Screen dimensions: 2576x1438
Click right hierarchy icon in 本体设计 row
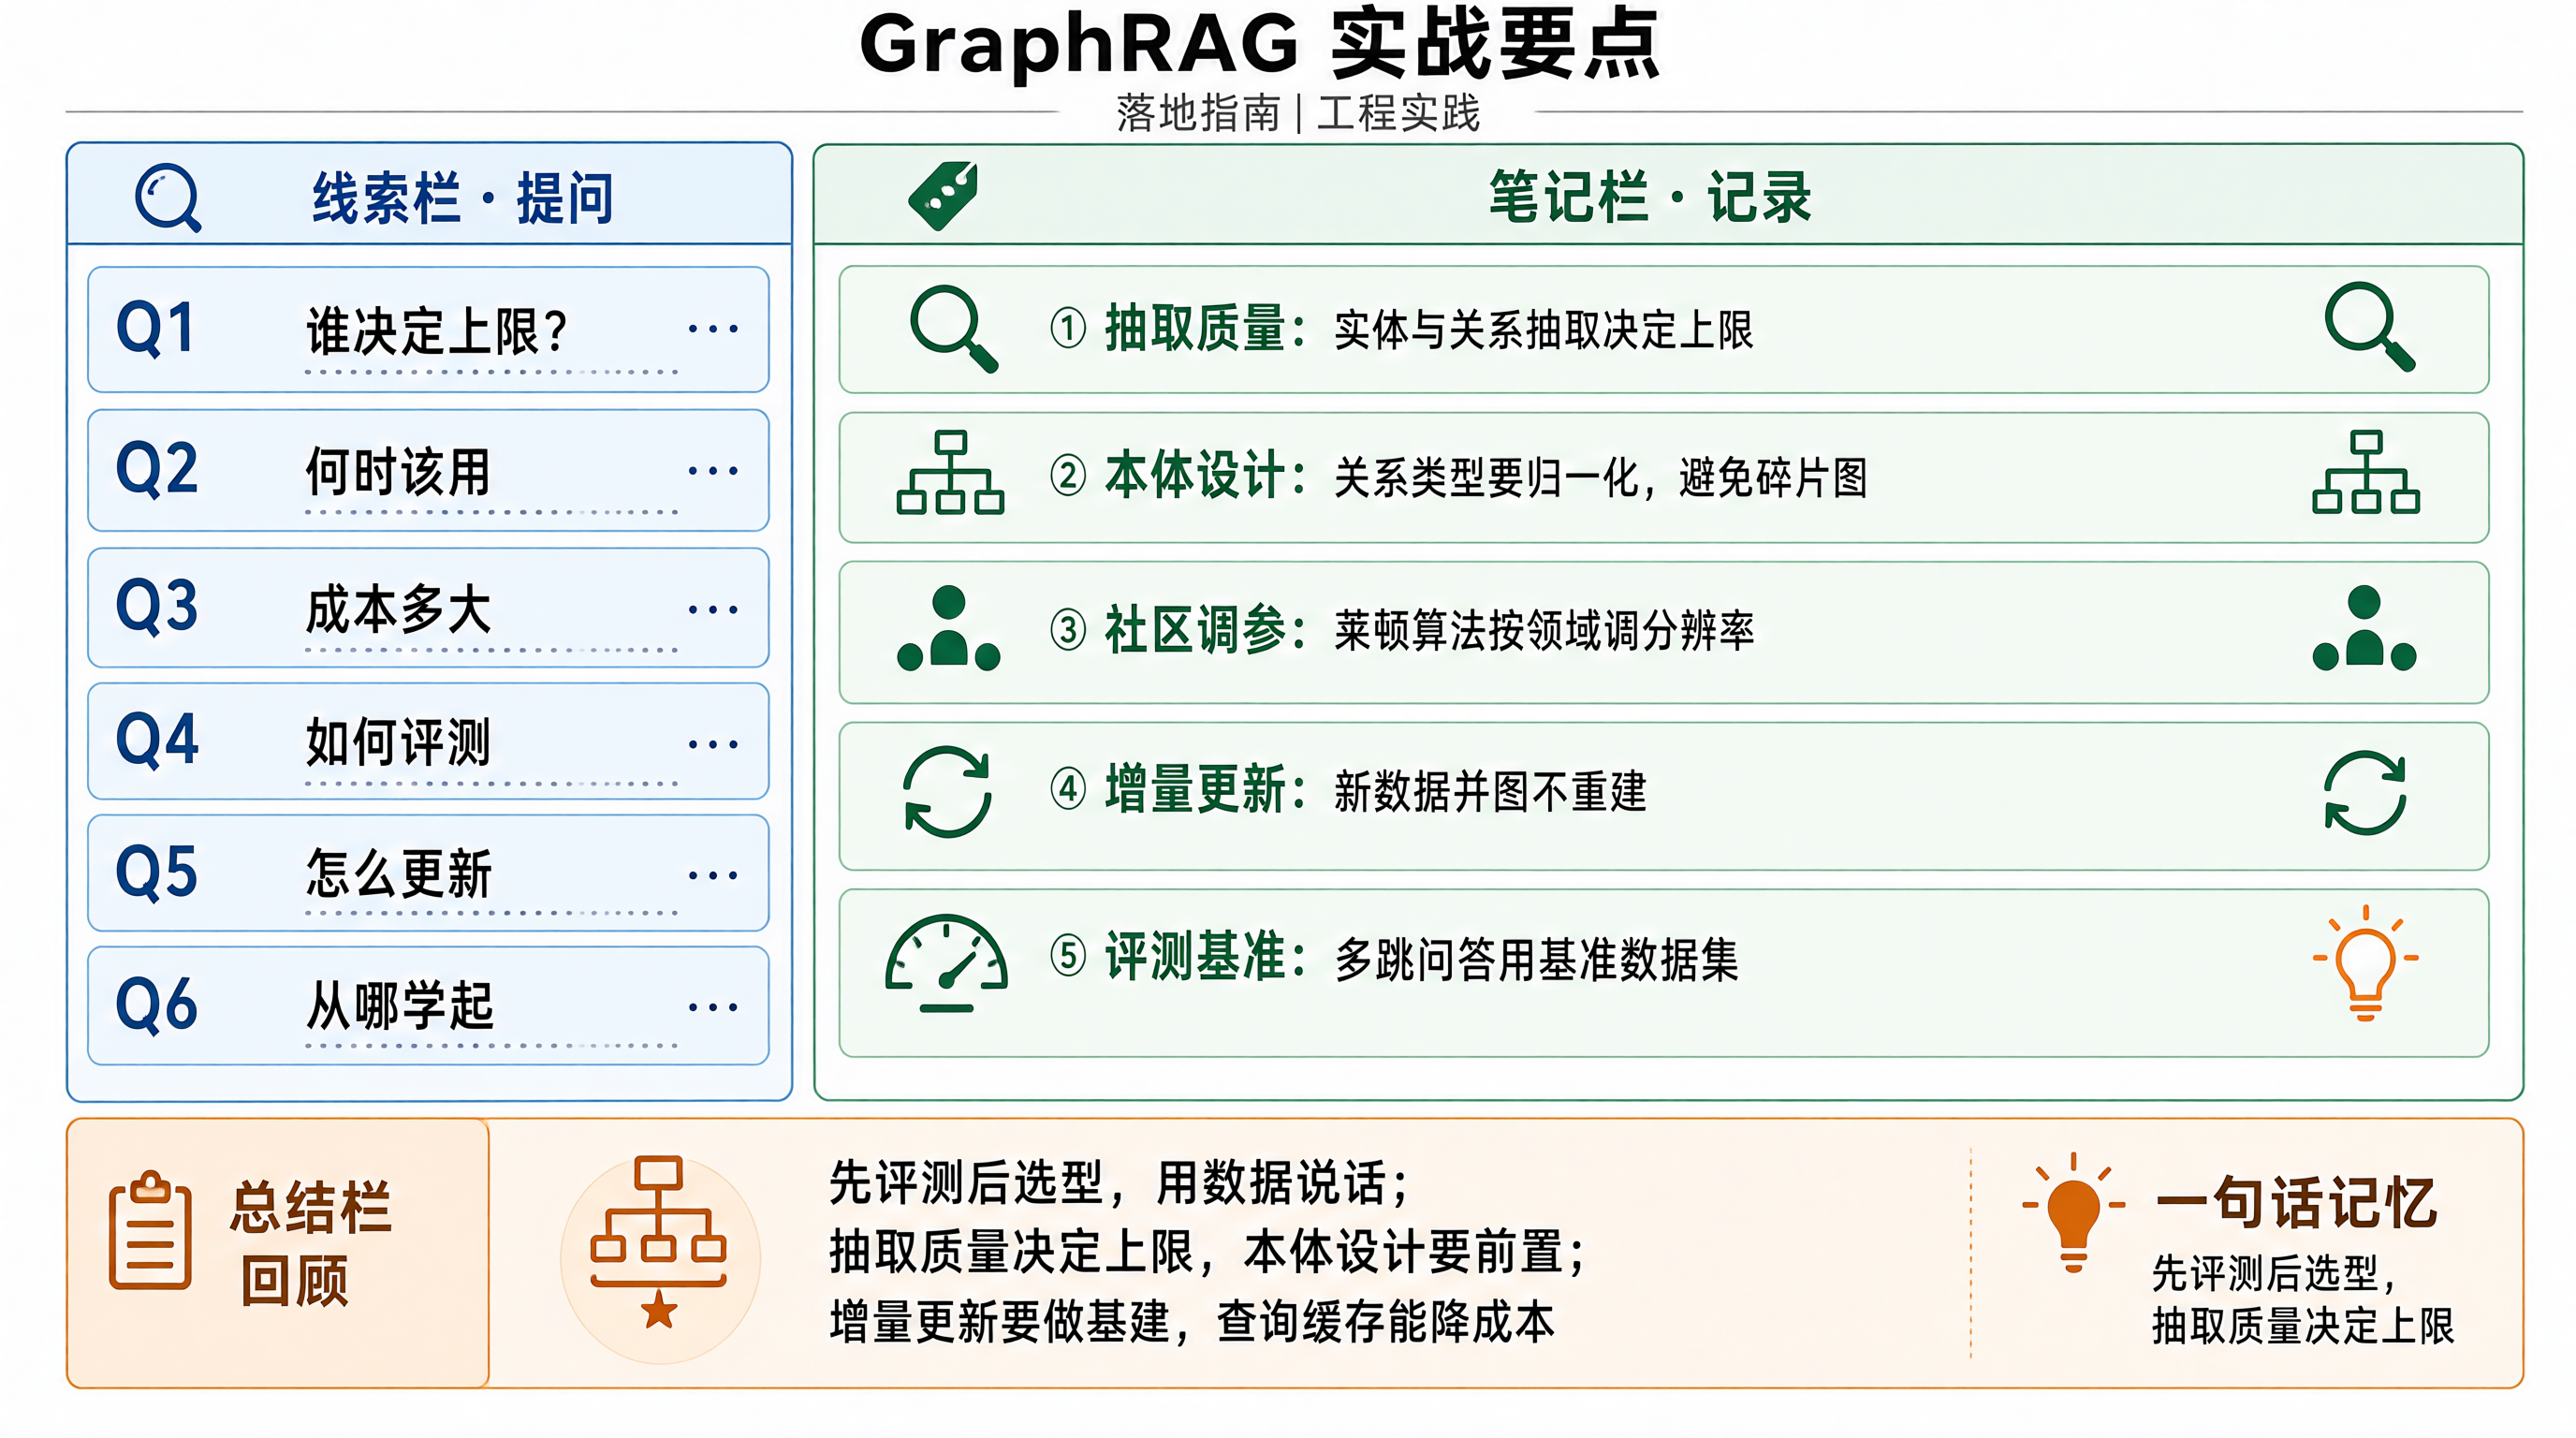click(x=2366, y=472)
